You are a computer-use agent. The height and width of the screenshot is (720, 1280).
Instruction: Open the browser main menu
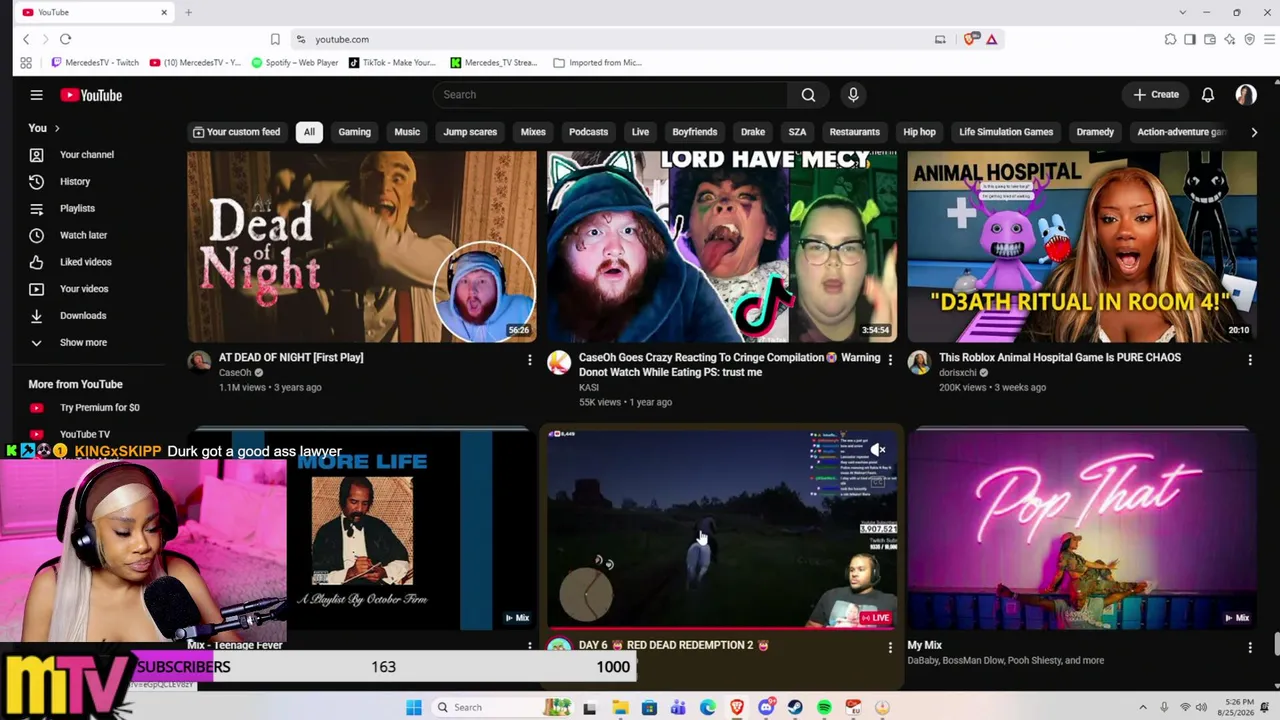pyautogui.click(x=1270, y=39)
